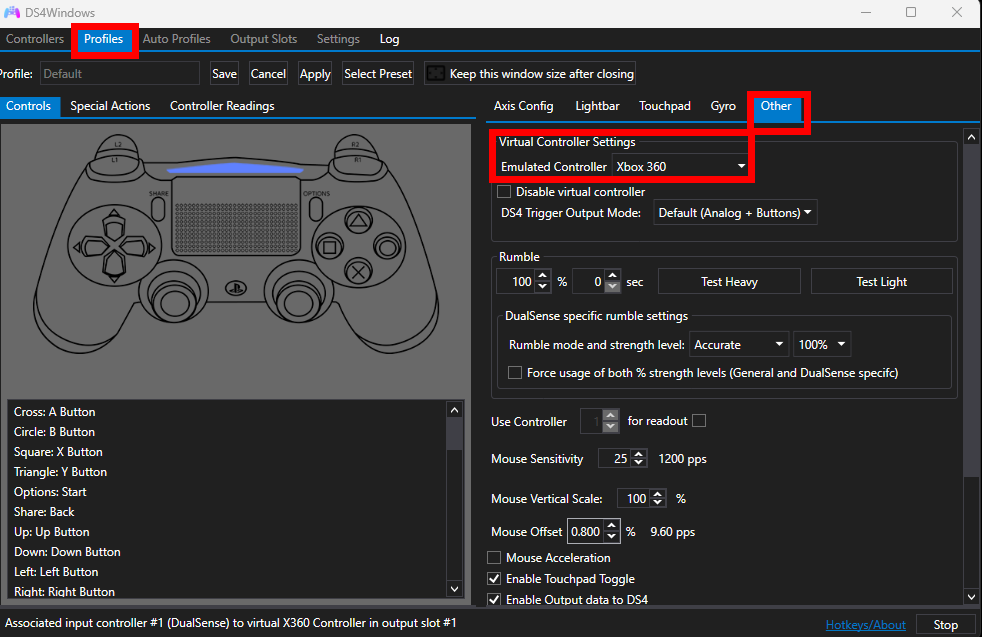Enable Mouse Acceleration checkbox
The height and width of the screenshot is (637, 982).
pos(494,557)
